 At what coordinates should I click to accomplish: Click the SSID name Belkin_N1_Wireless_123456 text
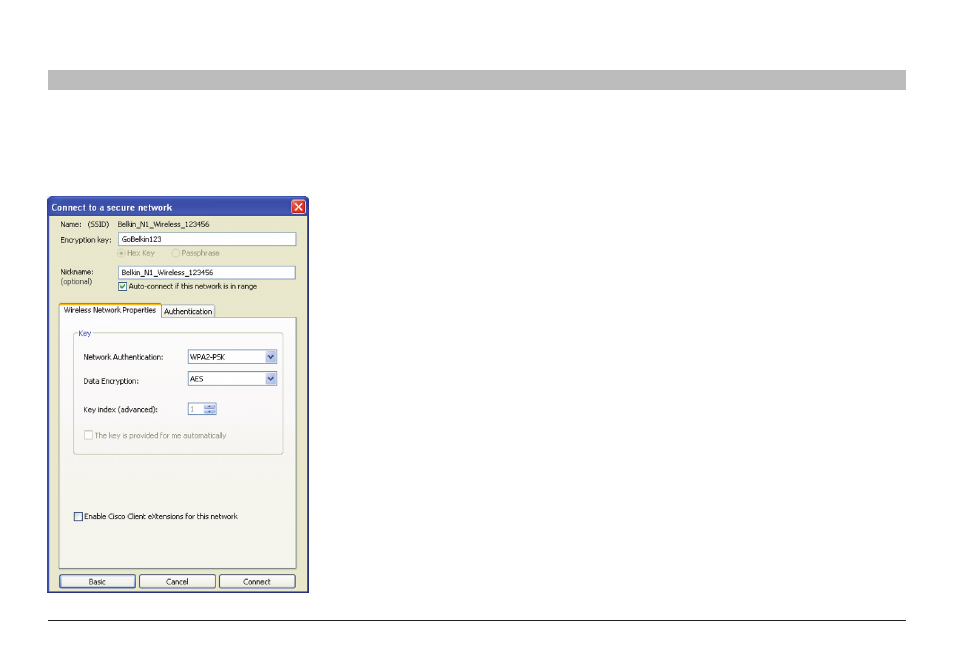click(163, 224)
